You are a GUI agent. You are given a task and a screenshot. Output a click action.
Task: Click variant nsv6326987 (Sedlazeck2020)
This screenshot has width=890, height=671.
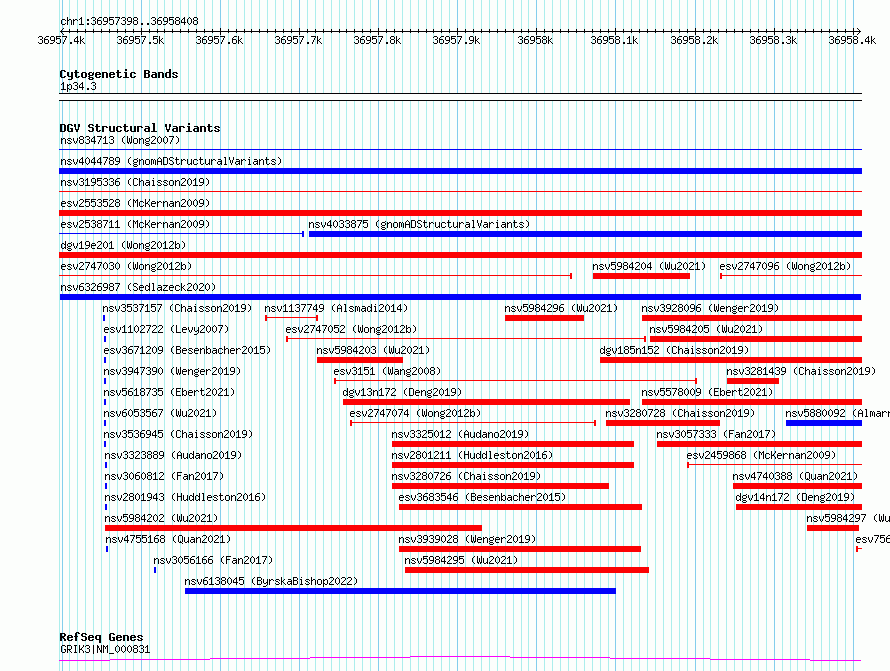(x=138, y=287)
